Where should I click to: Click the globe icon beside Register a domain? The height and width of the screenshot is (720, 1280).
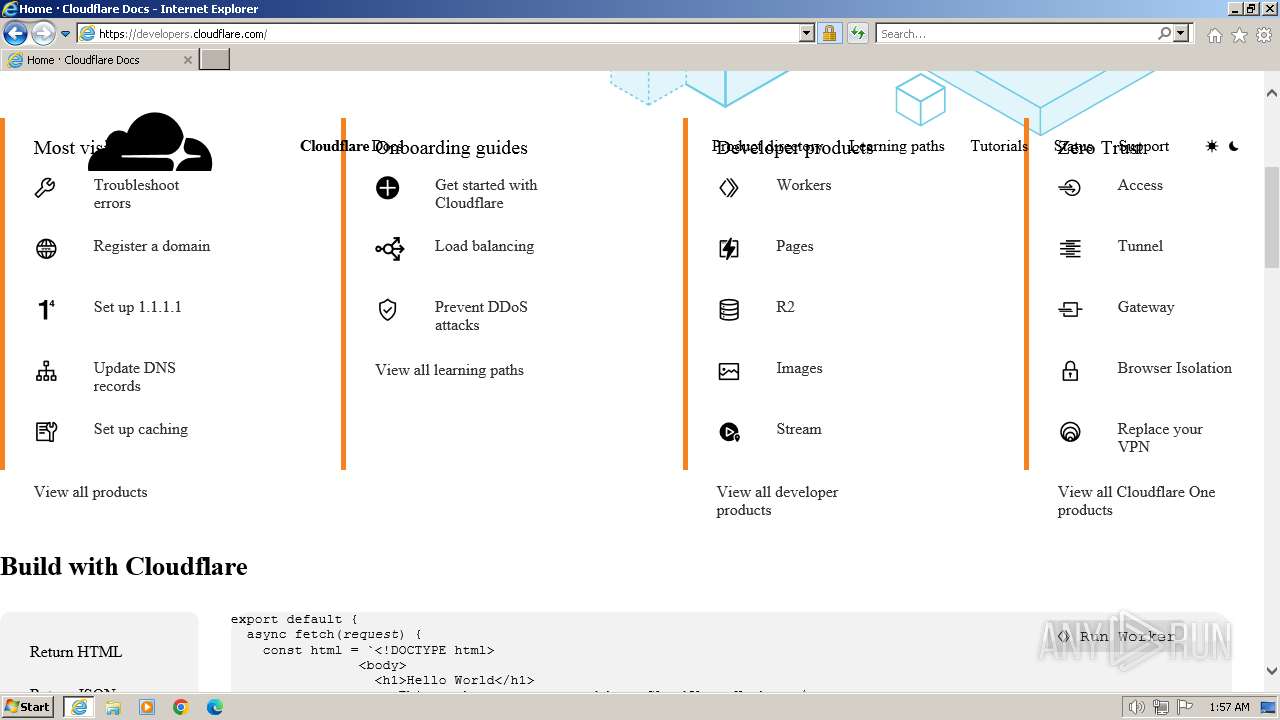click(46, 249)
